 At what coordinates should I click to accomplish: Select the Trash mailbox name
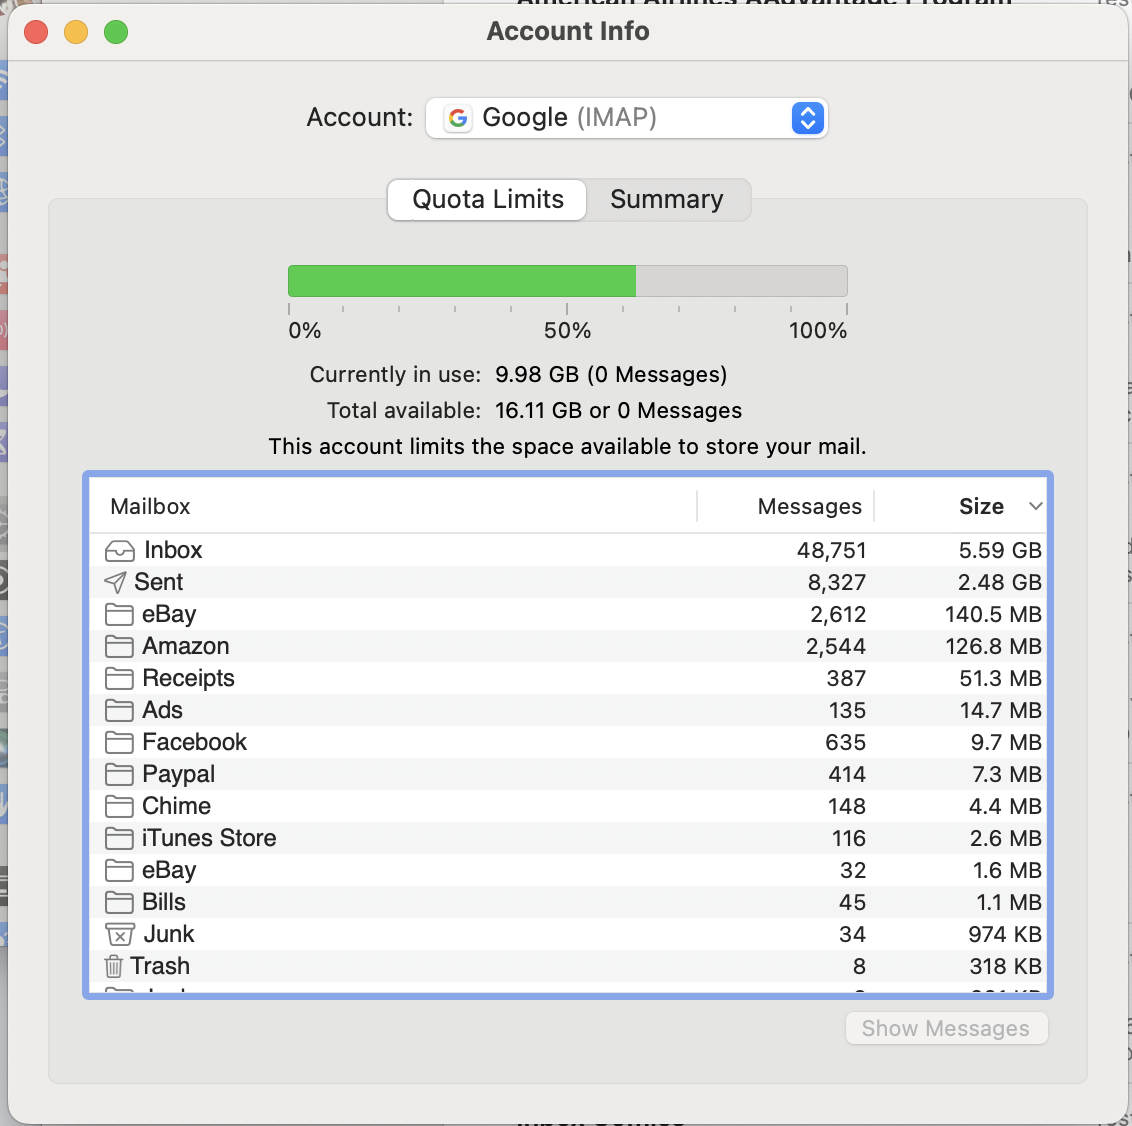tap(160, 966)
